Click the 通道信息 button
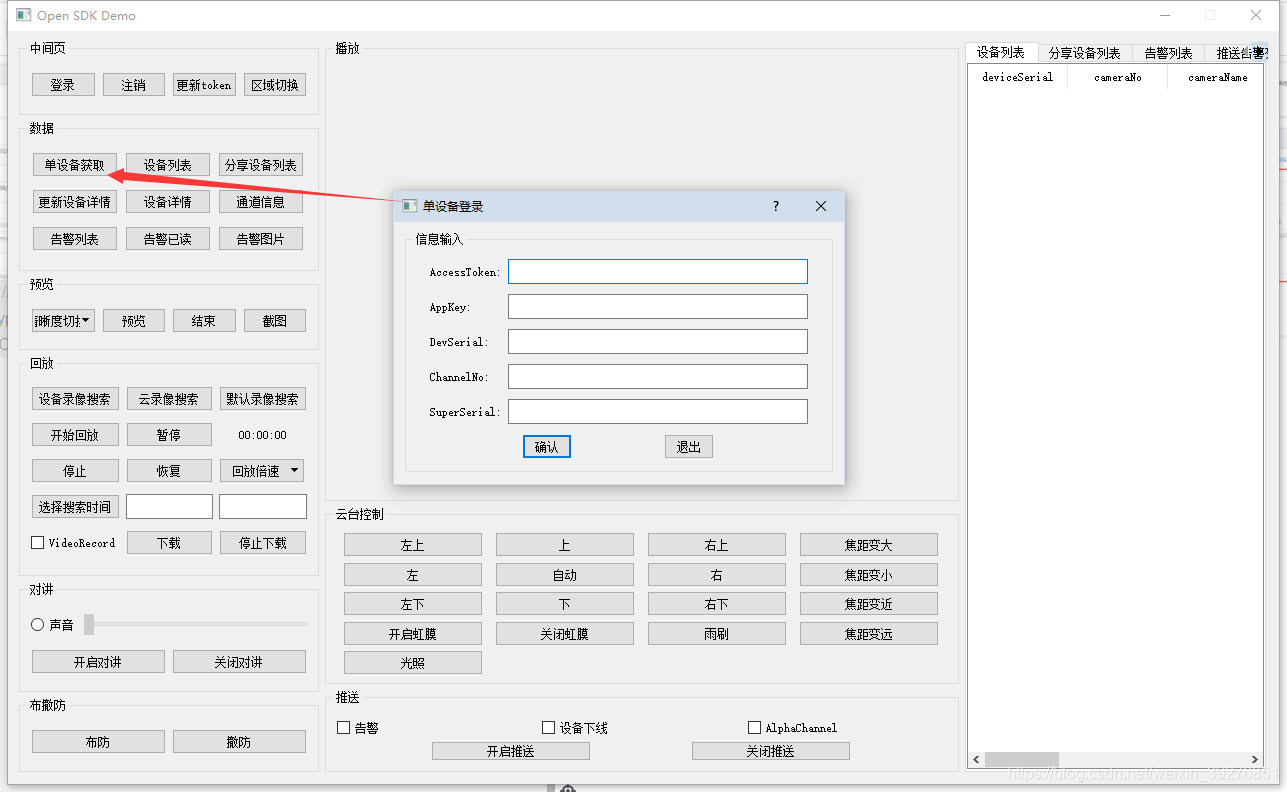Screen dimensions: 1287x792 261,202
